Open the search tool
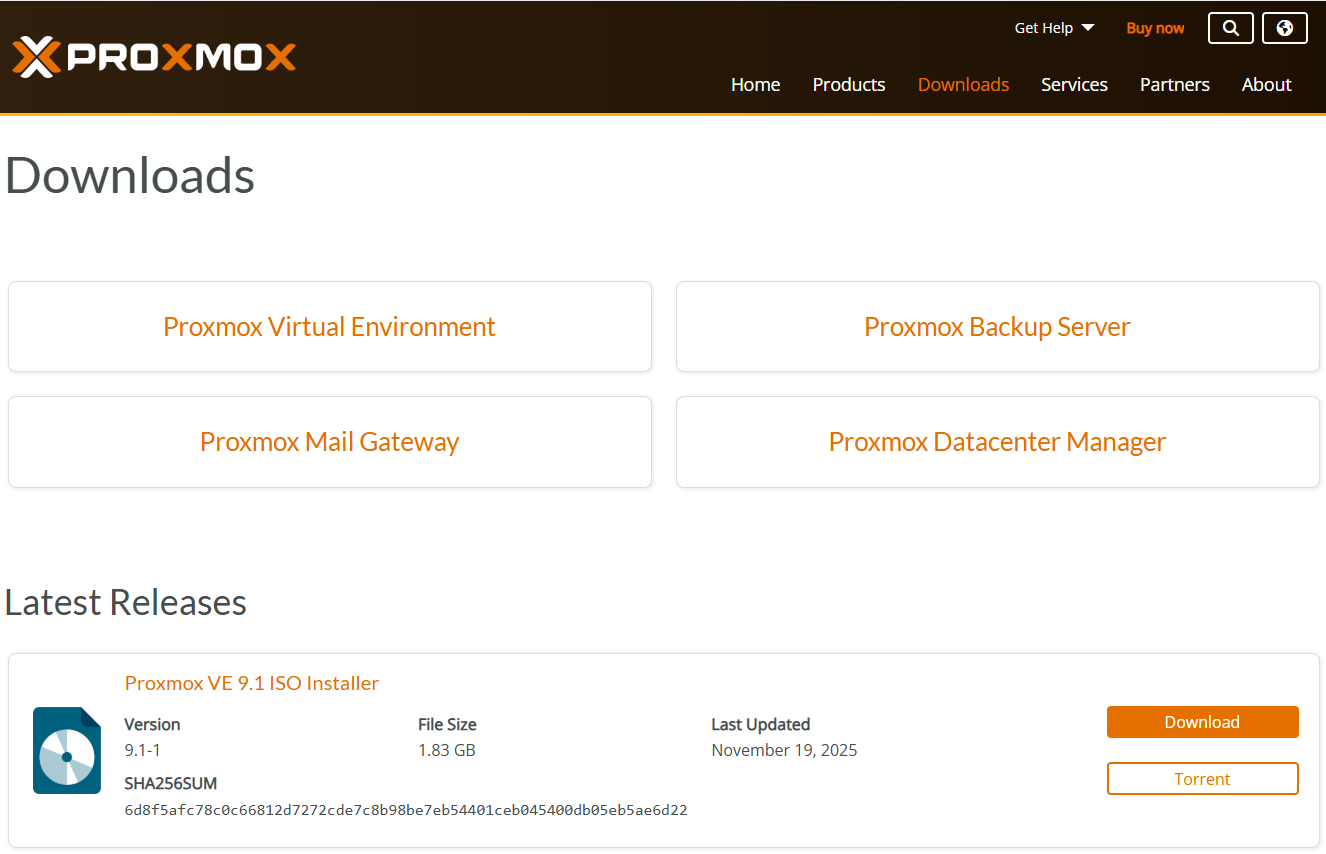 (1230, 27)
